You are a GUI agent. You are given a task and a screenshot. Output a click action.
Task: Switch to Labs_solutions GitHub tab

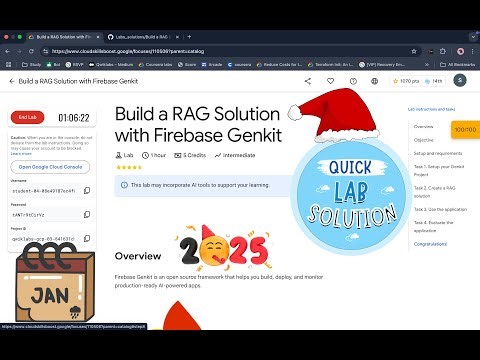142,37
